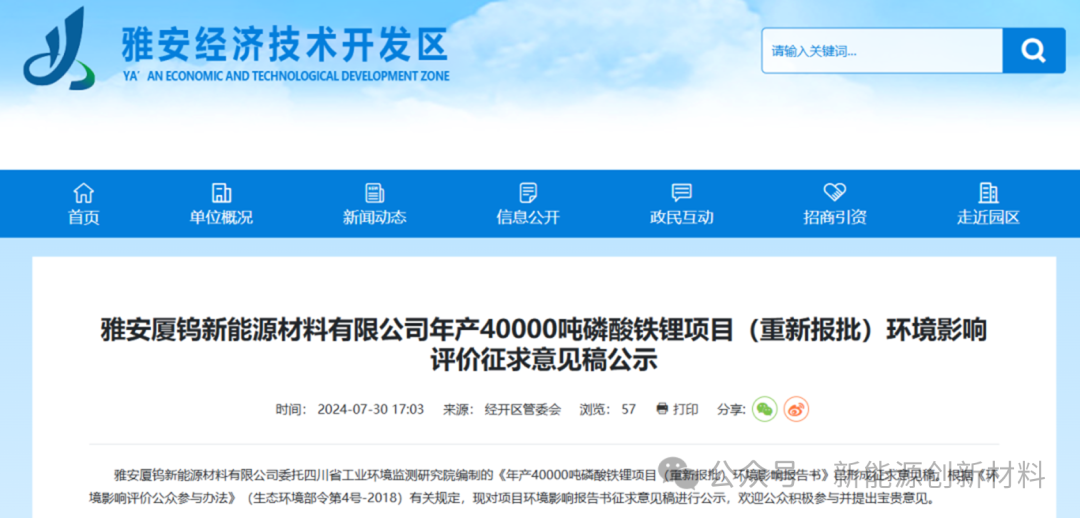Click the publish time 2024-07-30 17:03
Viewport: 1080px width, 518px height.
[x=371, y=409]
